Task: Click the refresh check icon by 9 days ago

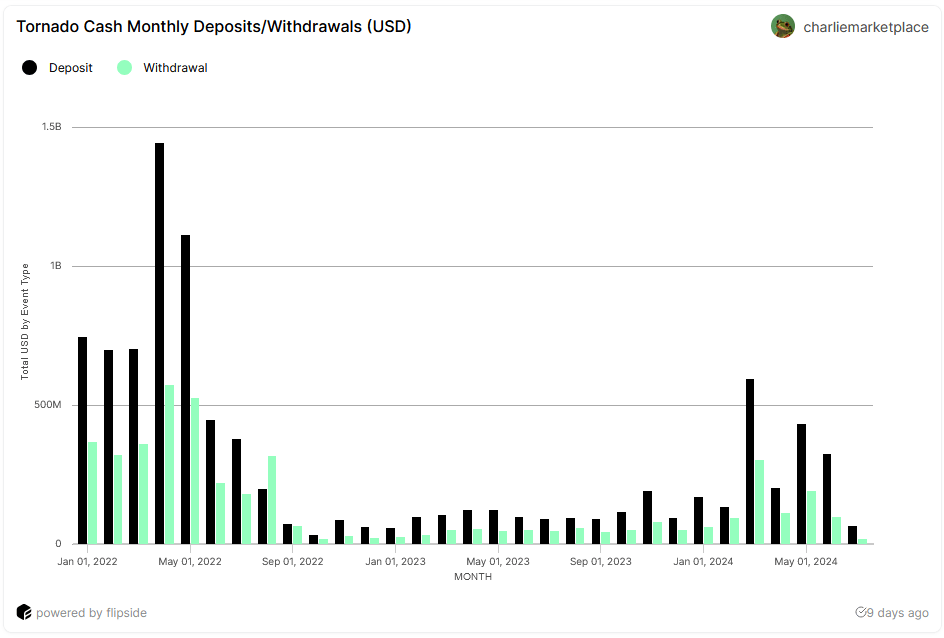Action: [x=861, y=612]
